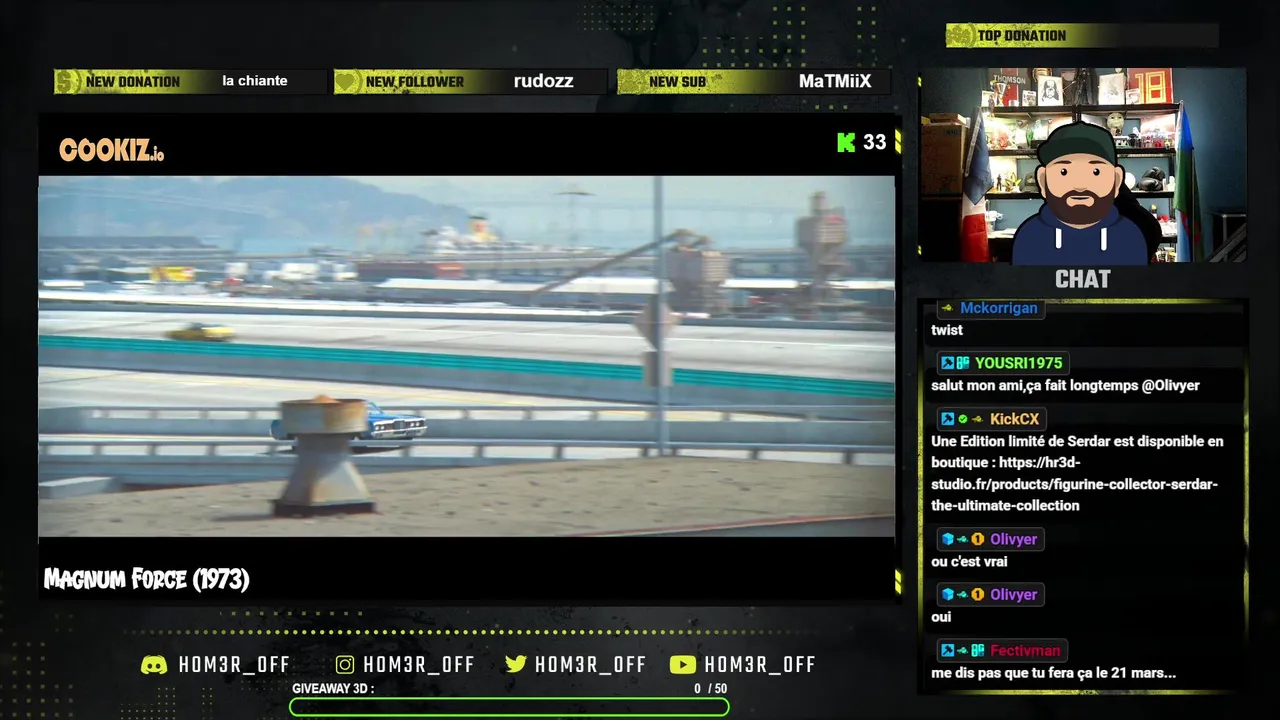This screenshot has width=1280, height=720.
Task: Open the hr3d-studio.fr figurine link in chat
Action: tap(1074, 484)
